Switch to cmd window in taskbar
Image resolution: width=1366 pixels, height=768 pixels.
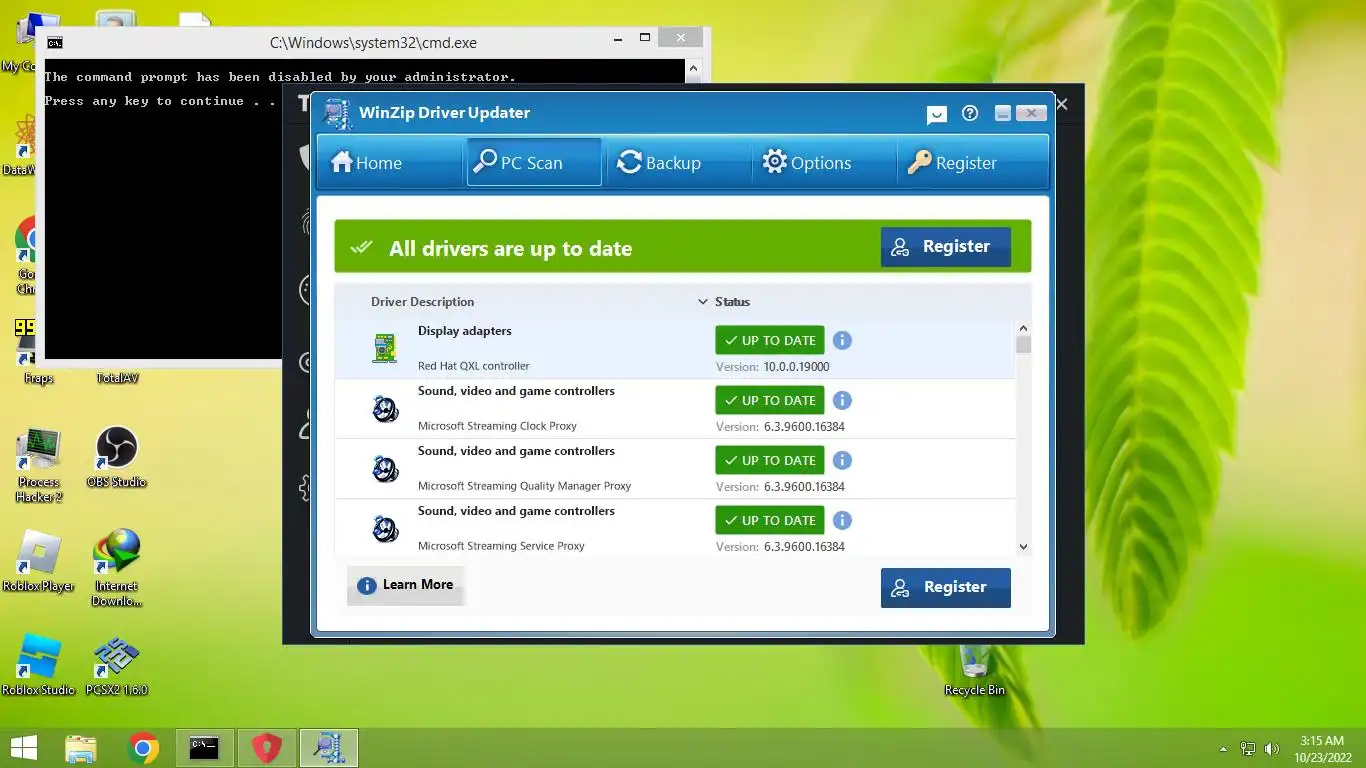(204, 748)
